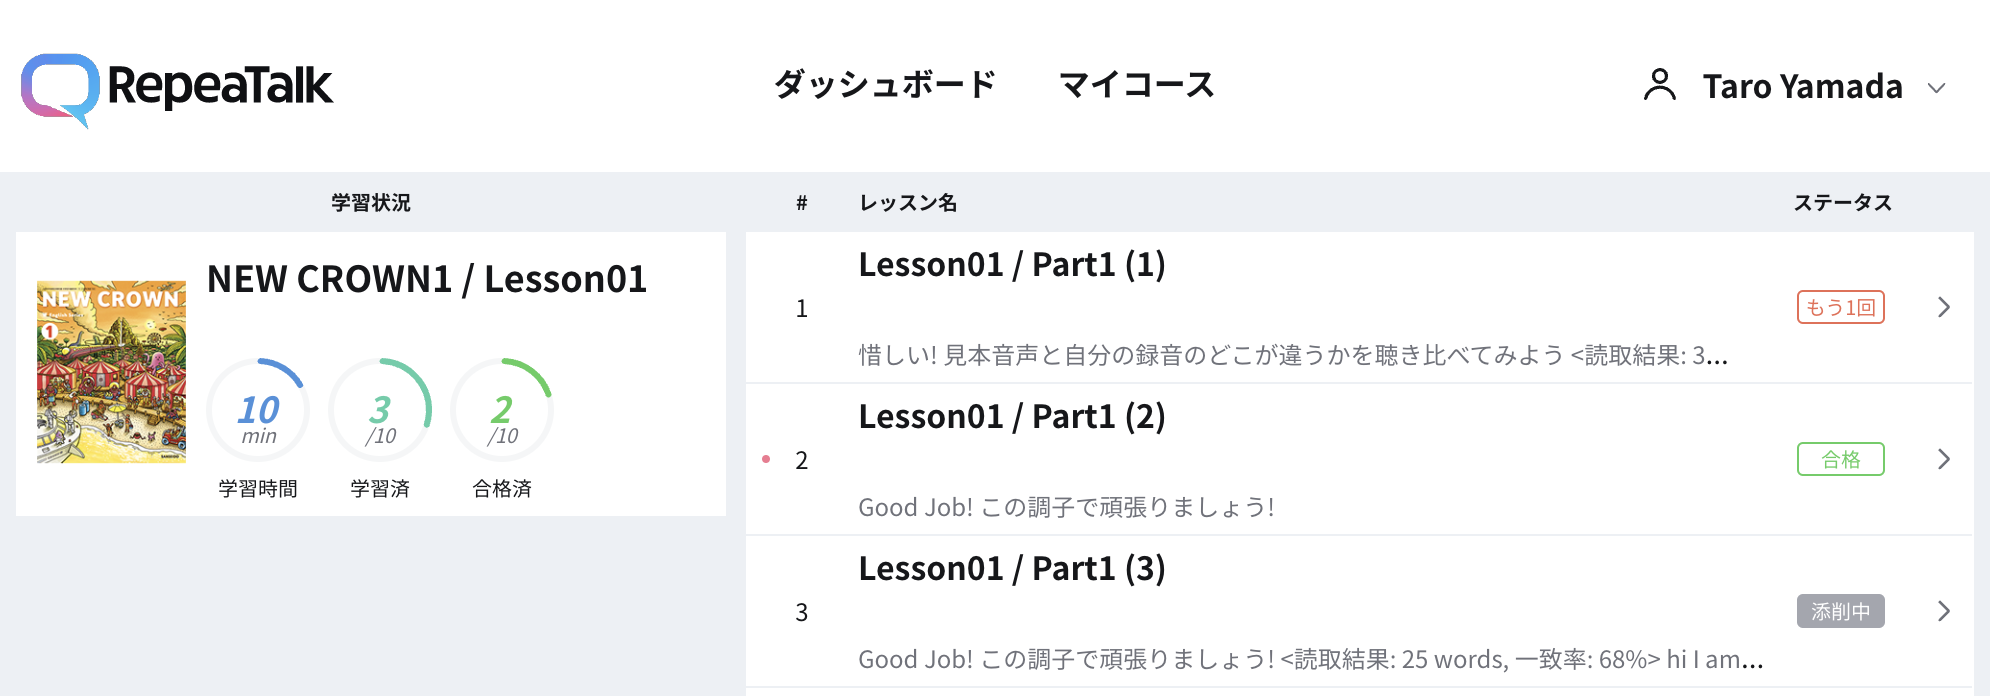Click the green 合格 status badge
The image size is (1990, 696).
pos(1841,459)
